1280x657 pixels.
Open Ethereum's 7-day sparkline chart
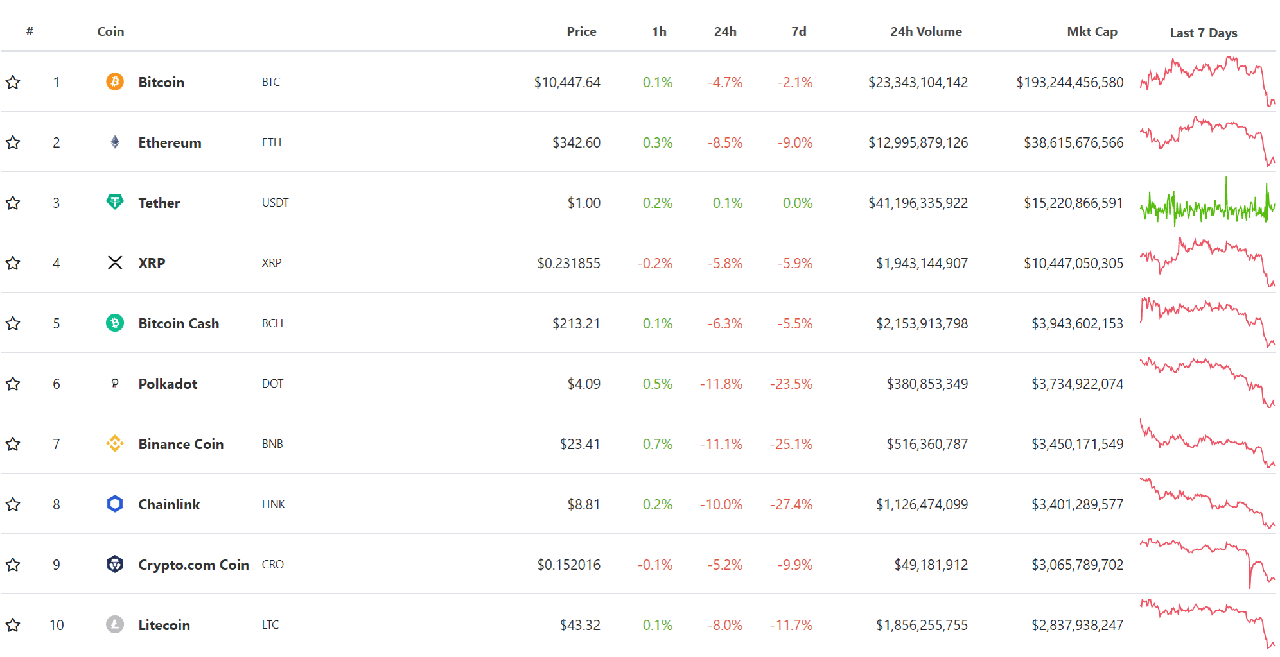tap(1208, 142)
